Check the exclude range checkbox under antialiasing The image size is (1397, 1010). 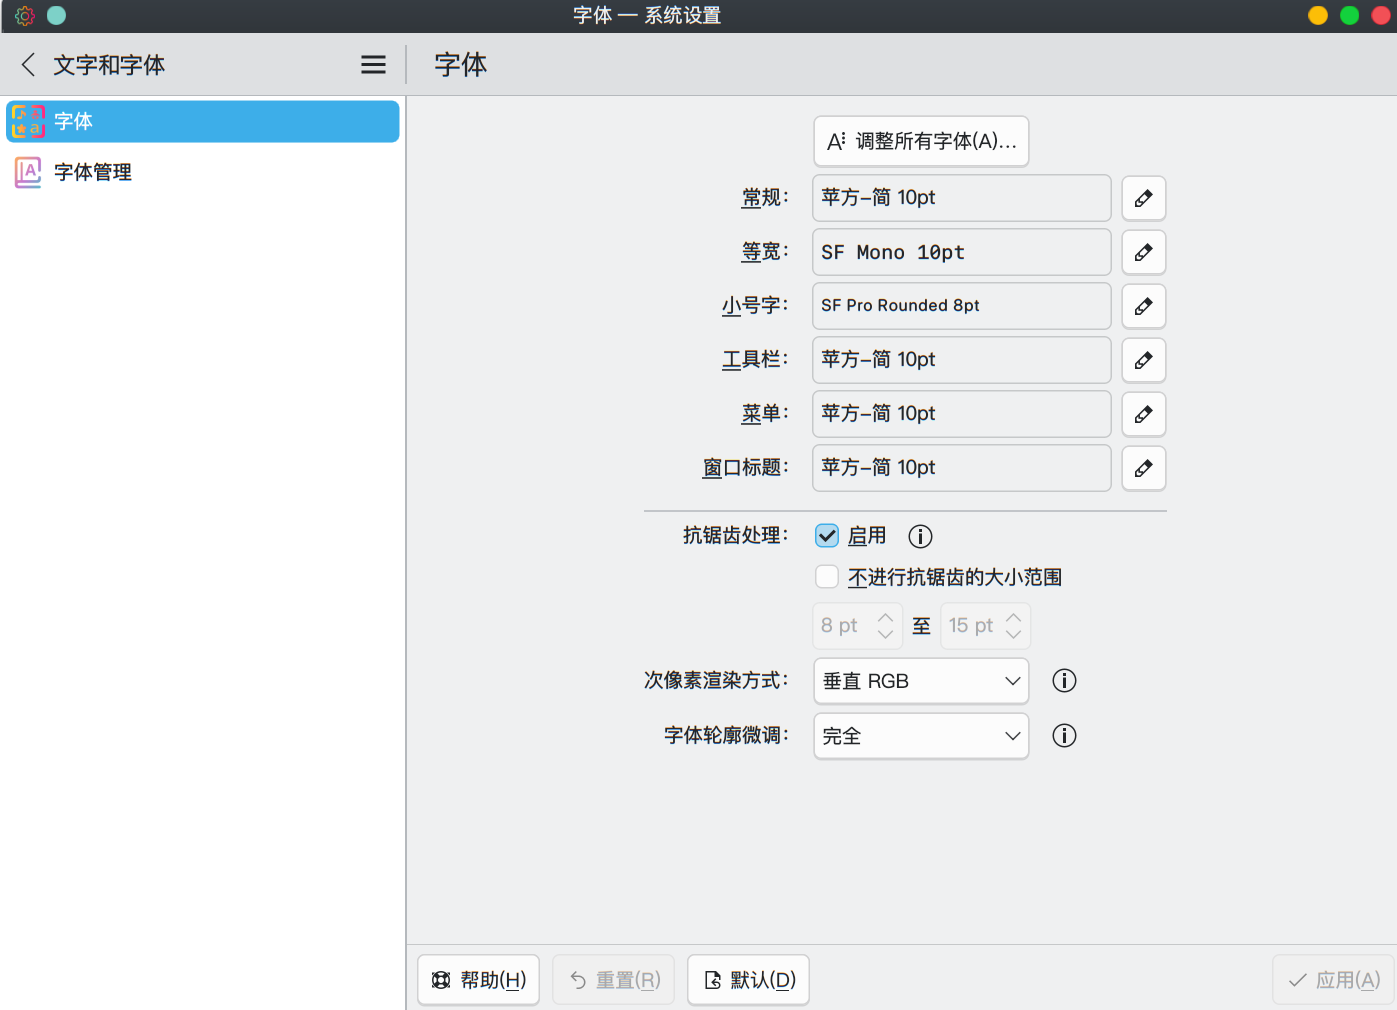[827, 576]
